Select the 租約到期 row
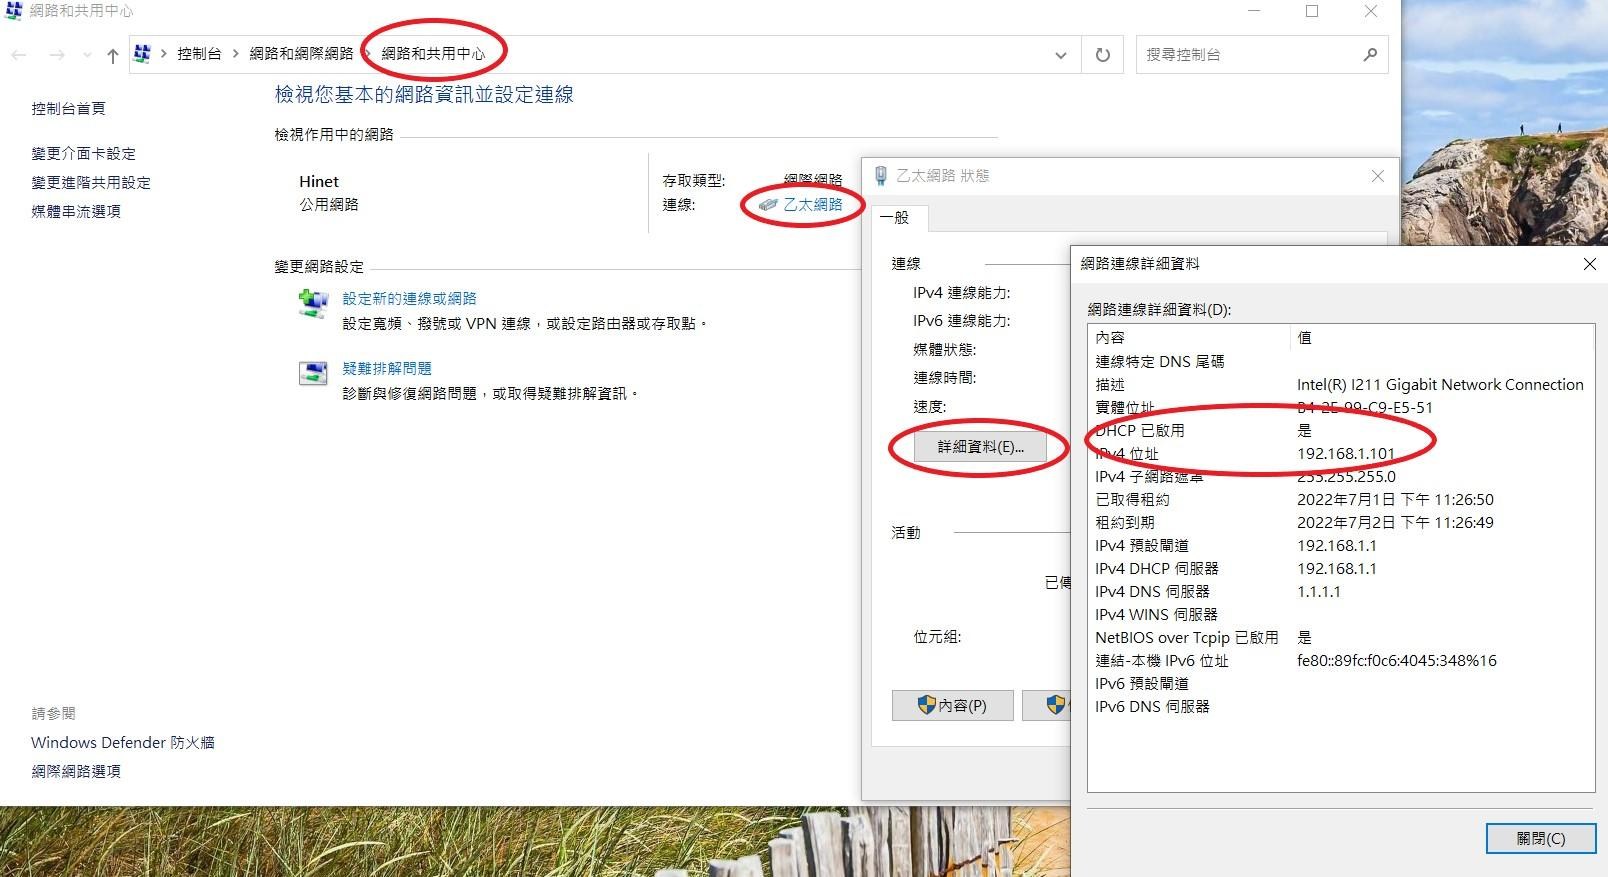The width and height of the screenshot is (1608, 877). point(1340,522)
